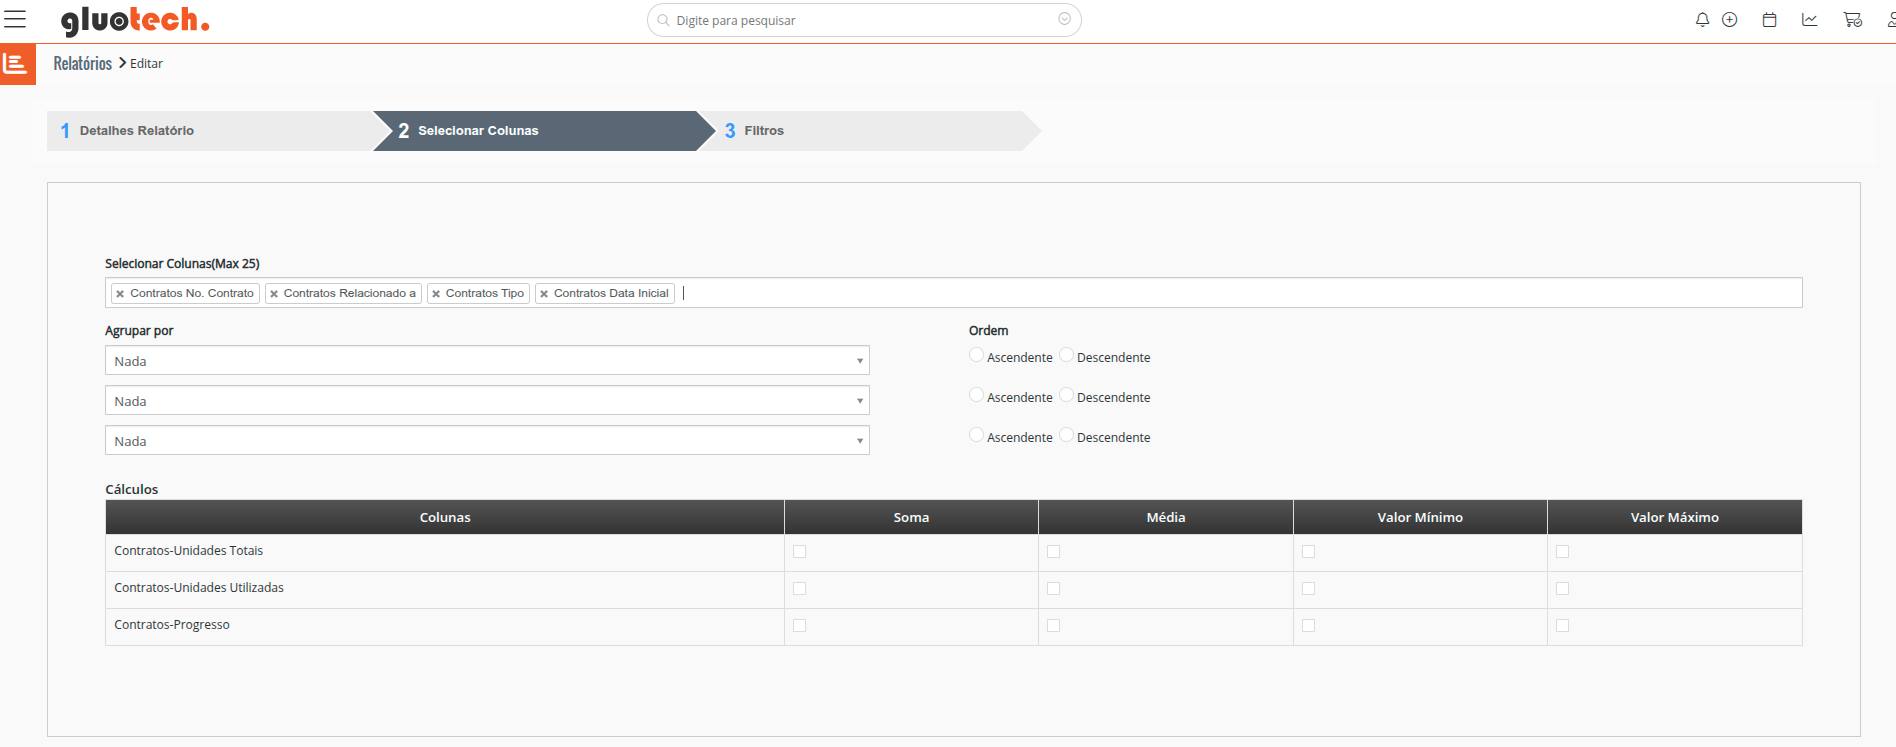Viewport: 1896px width, 747px height.
Task: Expand the second Agrupar por dropdown
Action: (x=487, y=400)
